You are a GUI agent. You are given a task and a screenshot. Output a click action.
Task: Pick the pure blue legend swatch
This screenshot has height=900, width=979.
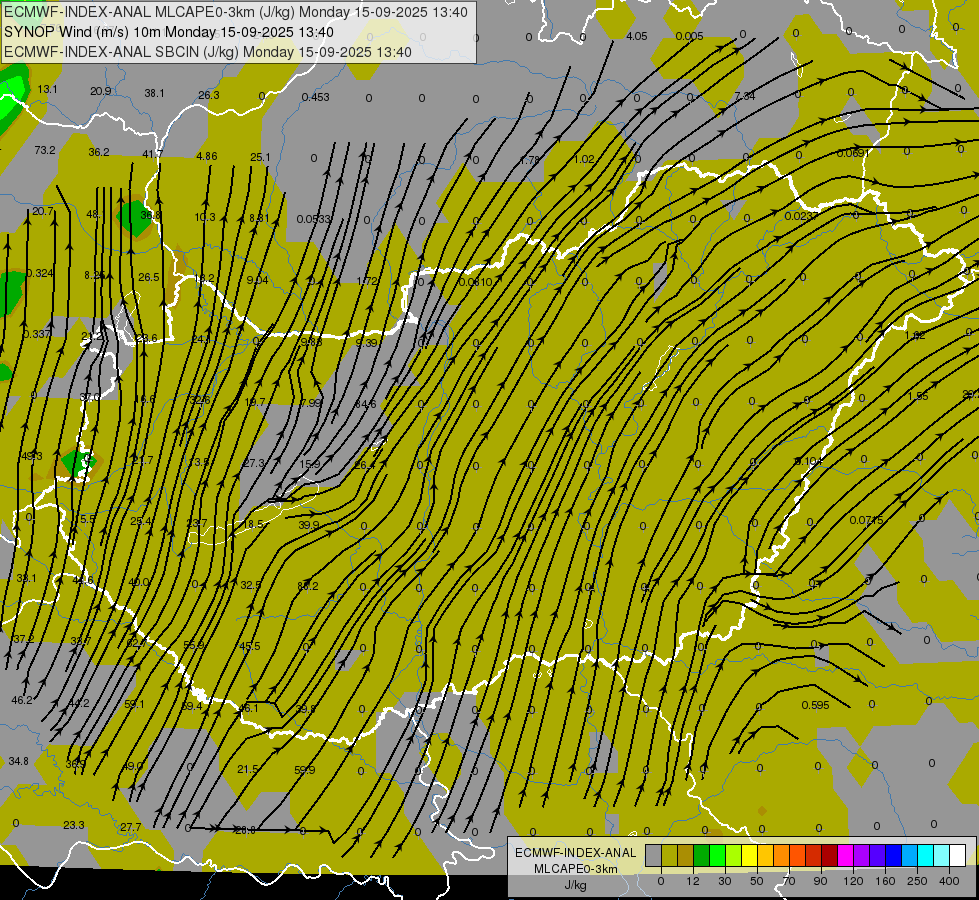[x=893, y=855]
